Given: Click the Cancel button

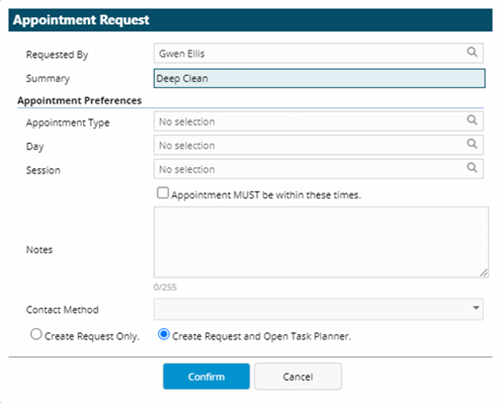Looking at the screenshot, I should point(298,376).
